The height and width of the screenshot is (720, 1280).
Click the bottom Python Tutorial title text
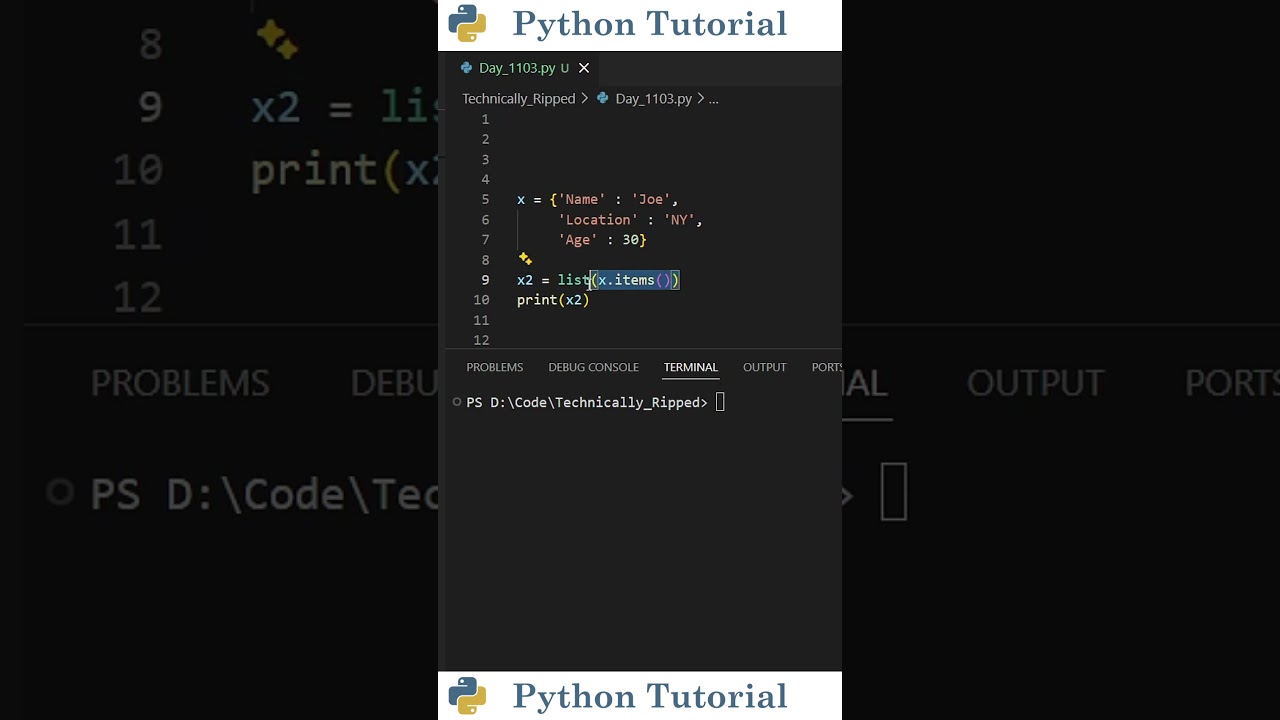(650, 696)
